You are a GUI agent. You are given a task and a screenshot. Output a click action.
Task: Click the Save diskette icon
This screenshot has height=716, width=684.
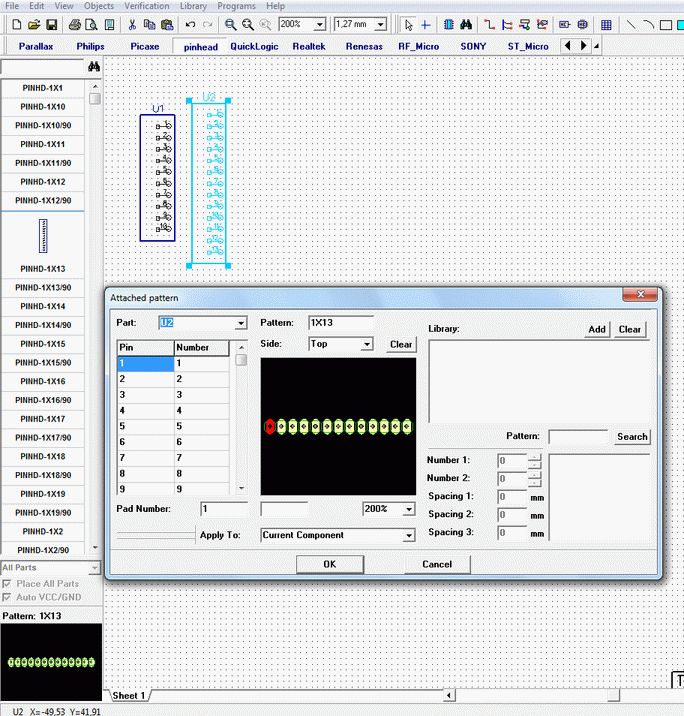click(52, 24)
